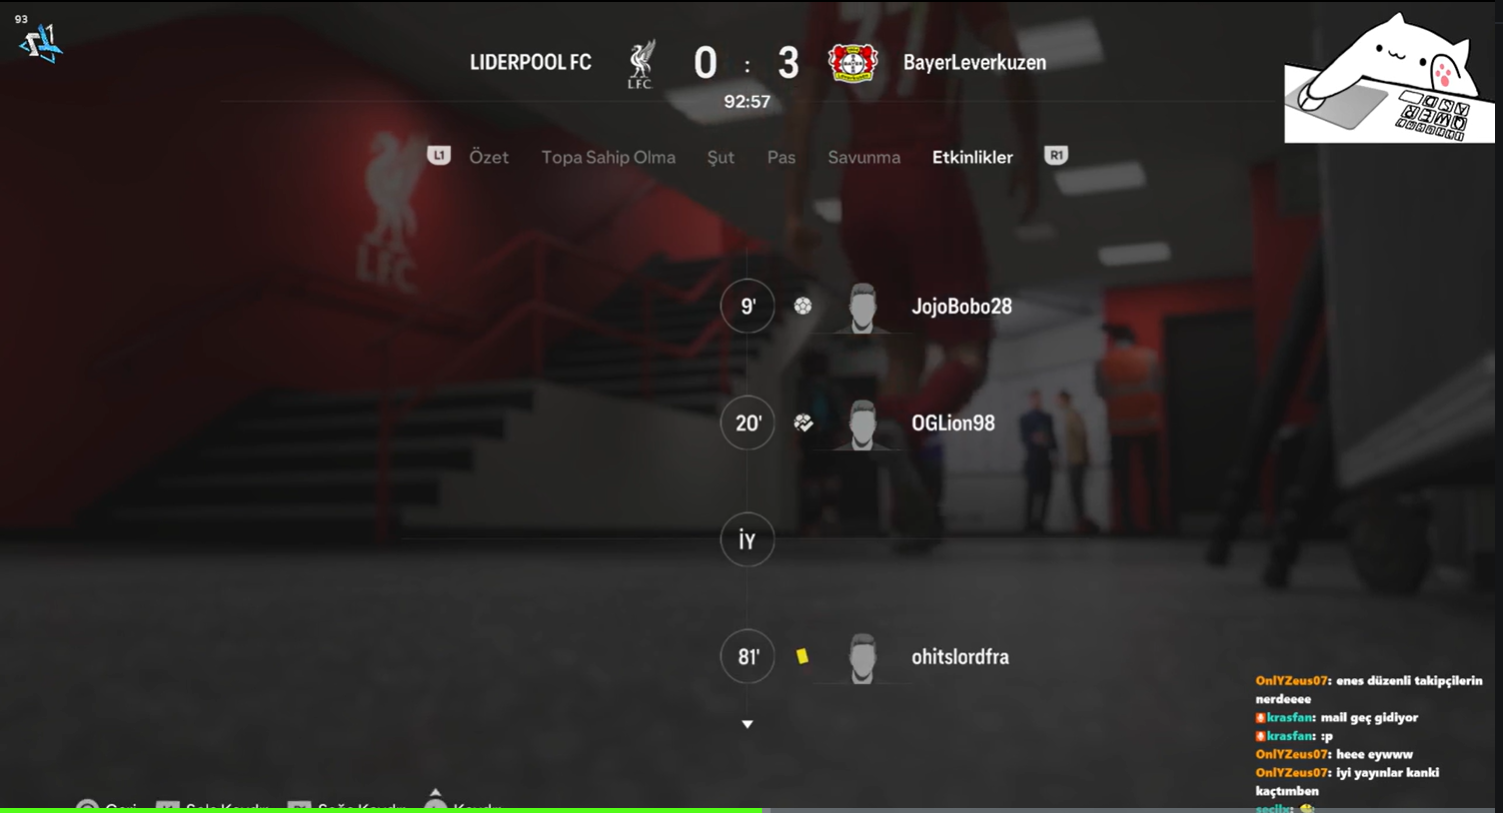Select the Etkinlikler tab
Viewport: 1503px width, 813px height.
[972, 157]
